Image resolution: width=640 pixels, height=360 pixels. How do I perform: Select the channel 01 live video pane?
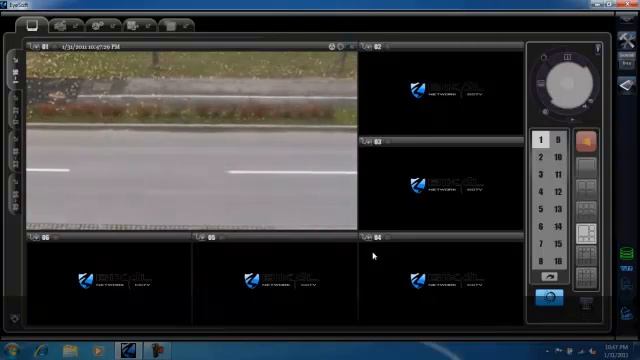pos(191,140)
